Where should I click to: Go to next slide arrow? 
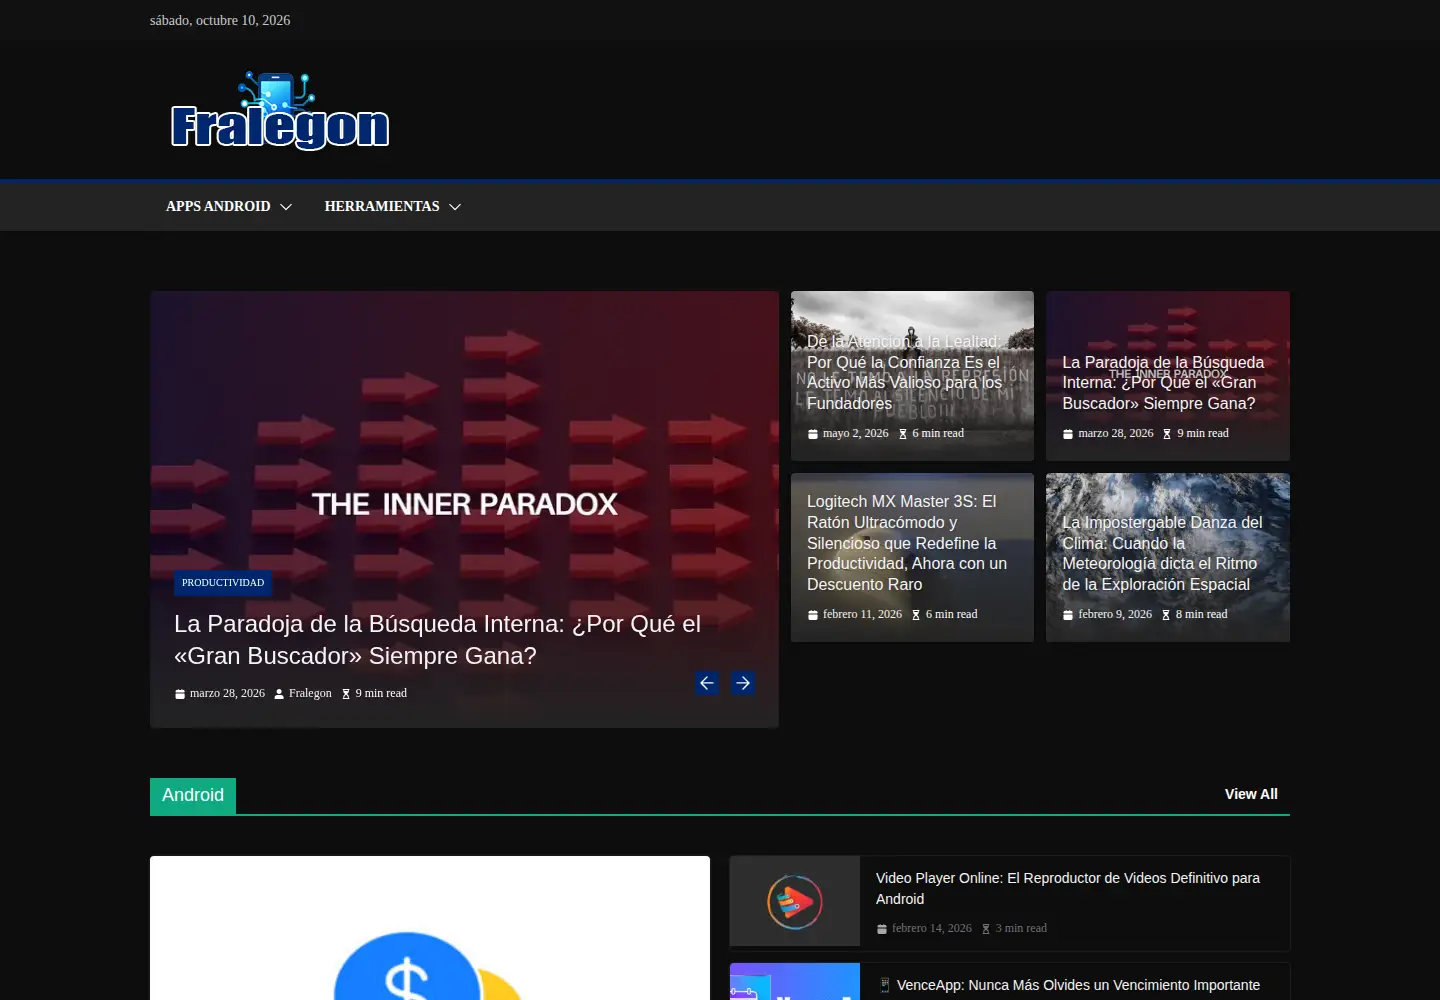tap(743, 683)
